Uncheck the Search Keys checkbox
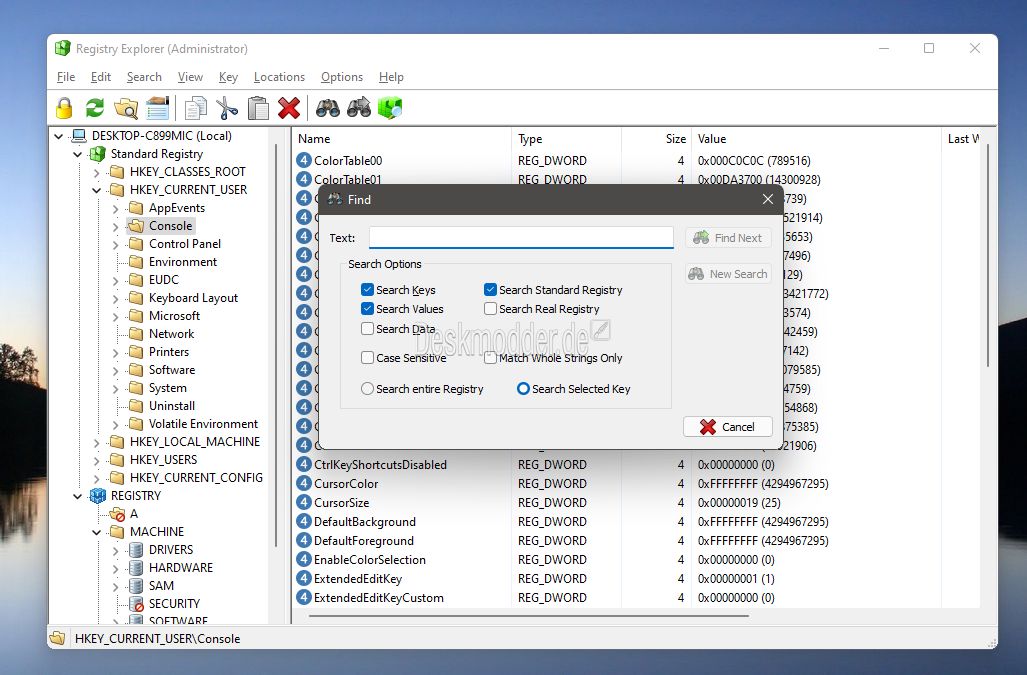The height and width of the screenshot is (675, 1027). [x=367, y=289]
